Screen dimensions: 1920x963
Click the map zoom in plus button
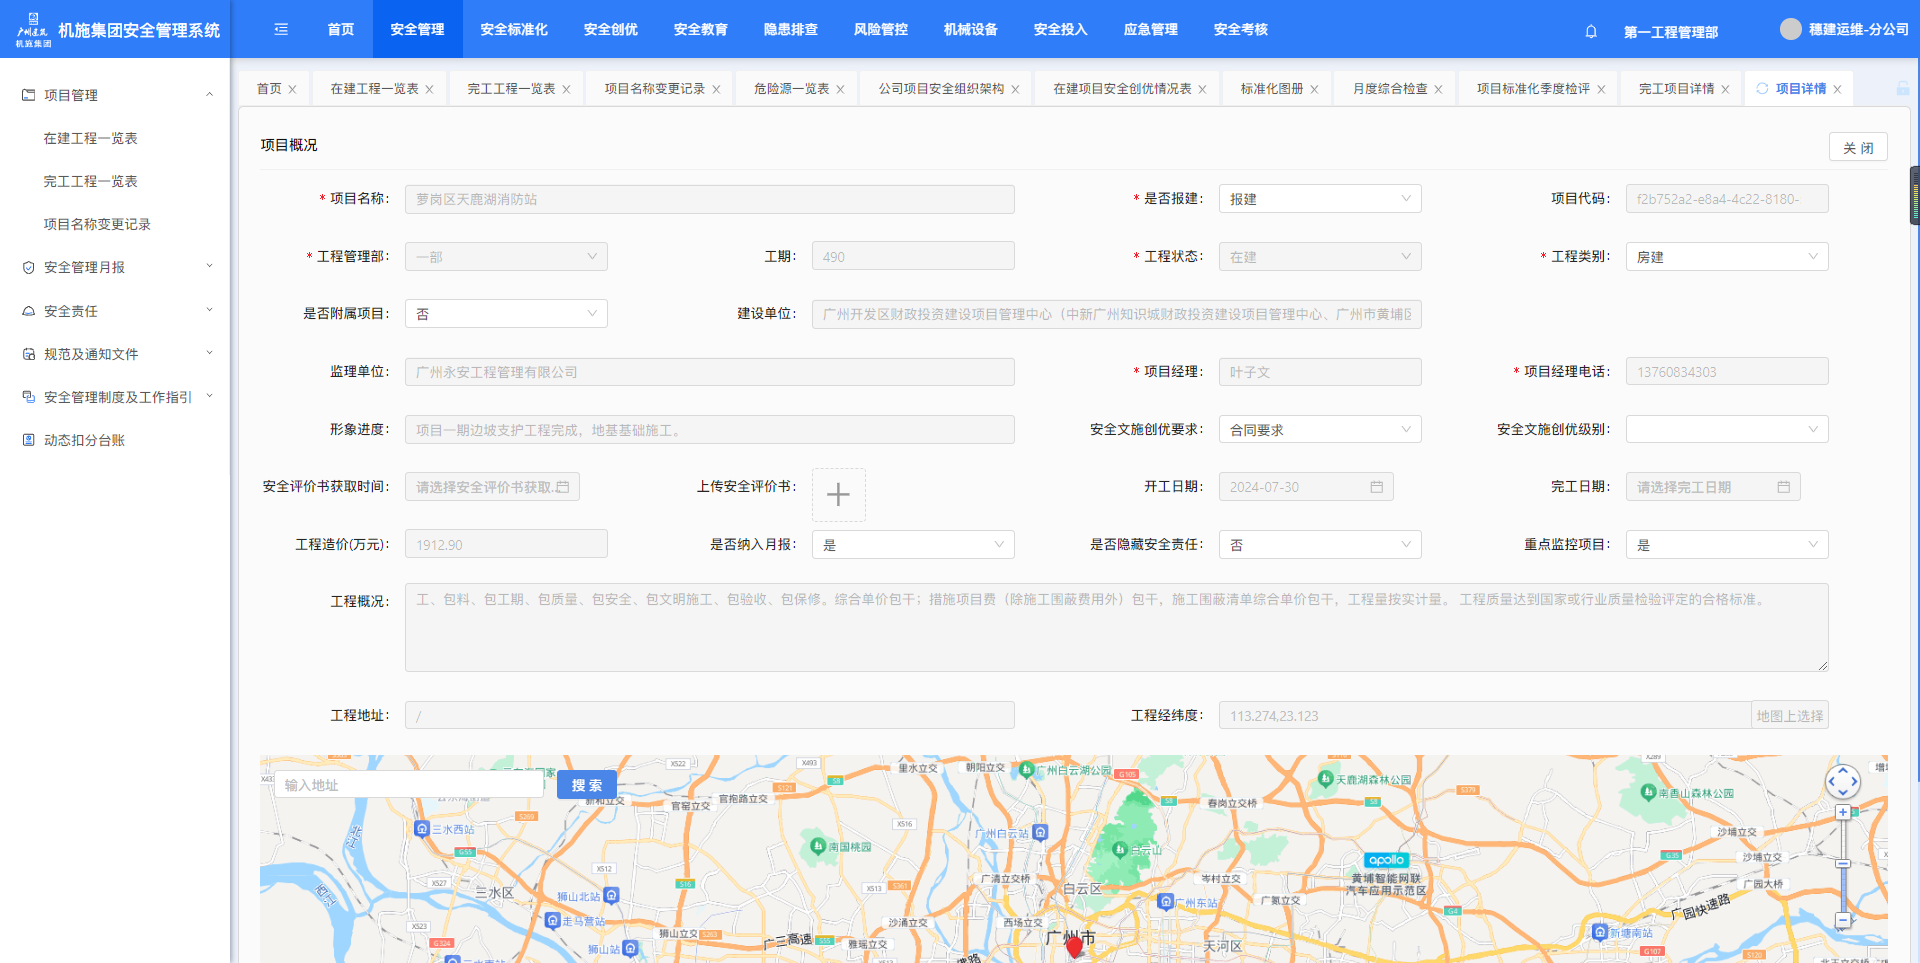(x=1842, y=813)
